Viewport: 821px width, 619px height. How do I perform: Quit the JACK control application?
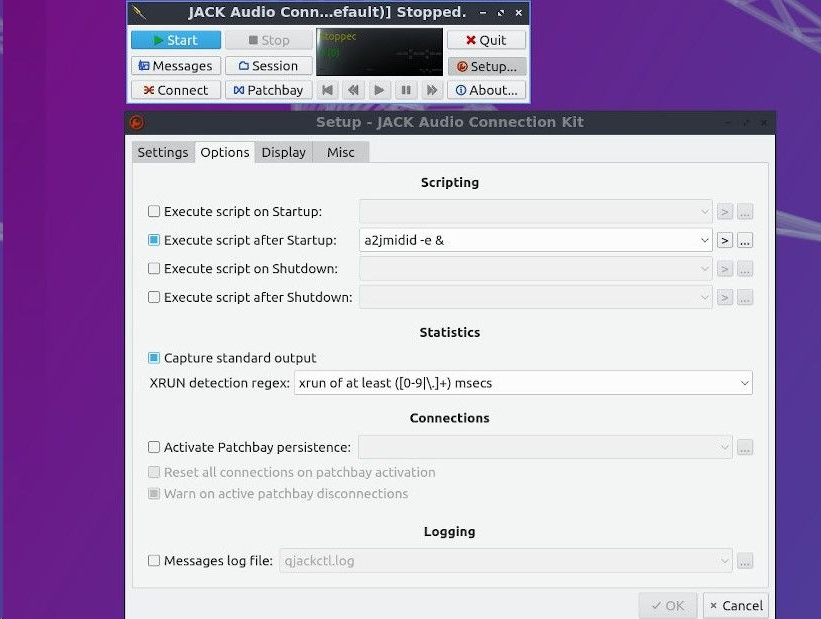[x=486, y=40]
